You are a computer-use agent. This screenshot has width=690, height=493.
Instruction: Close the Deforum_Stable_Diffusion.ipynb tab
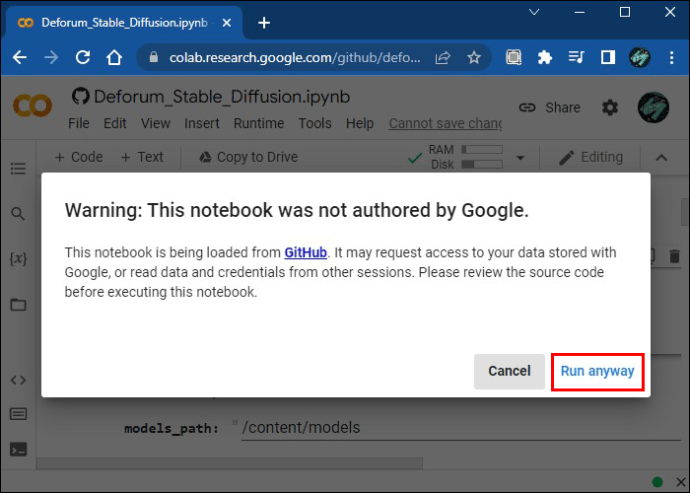[x=227, y=23]
